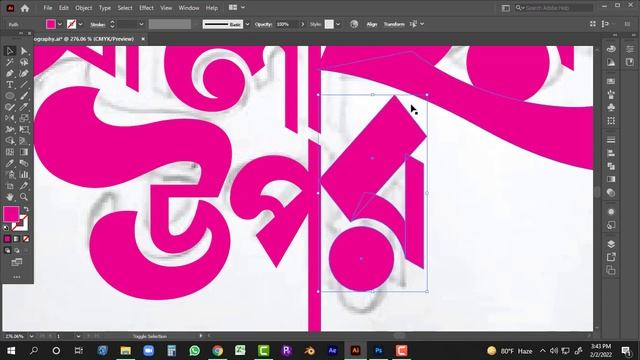This screenshot has height=360, width=640.
Task: Select the Gradient tool
Action: (24, 152)
